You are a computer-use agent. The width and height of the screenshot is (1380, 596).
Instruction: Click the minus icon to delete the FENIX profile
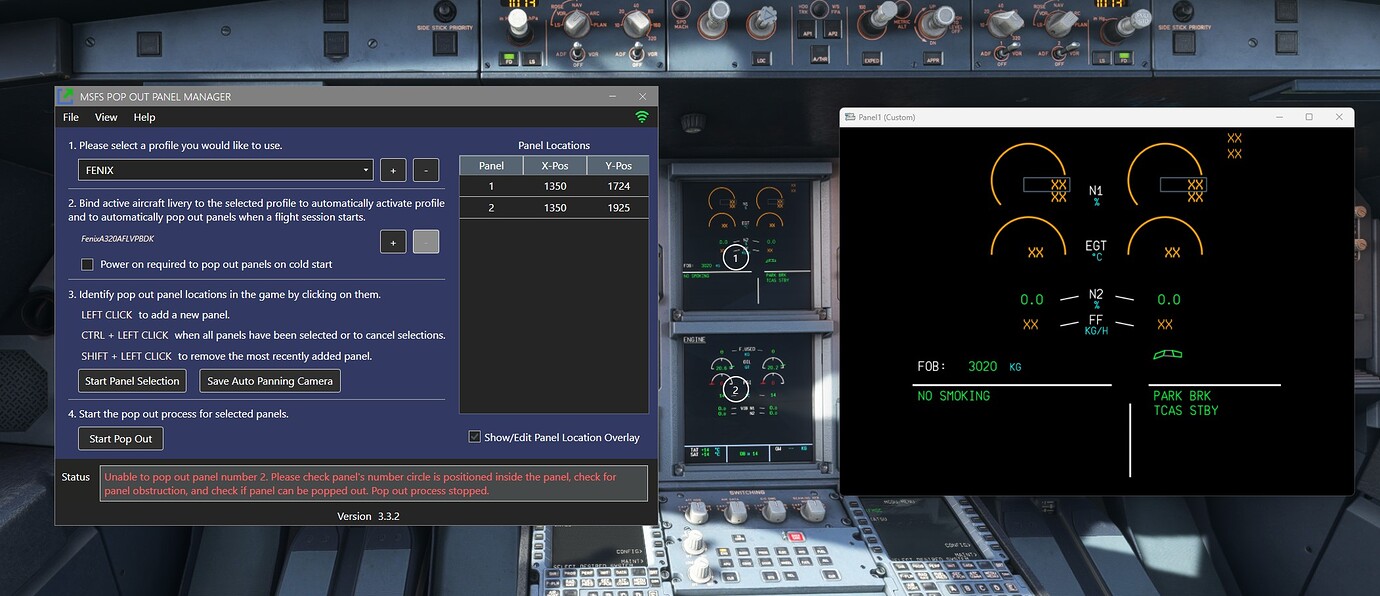coord(426,169)
